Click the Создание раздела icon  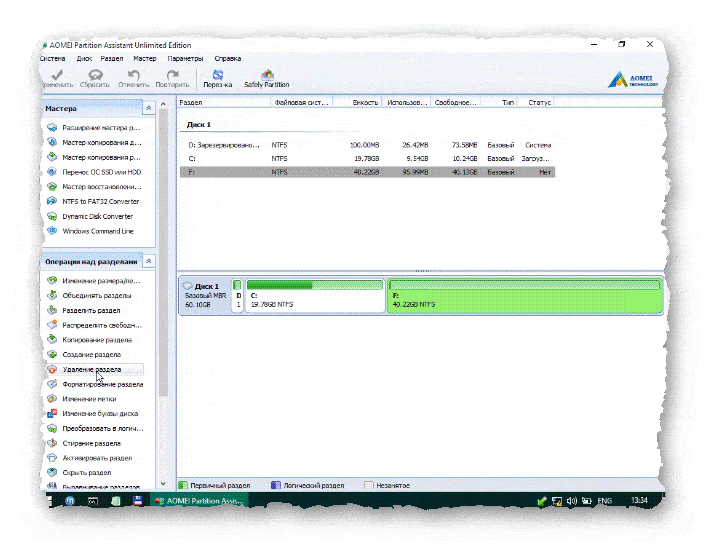pos(52,354)
